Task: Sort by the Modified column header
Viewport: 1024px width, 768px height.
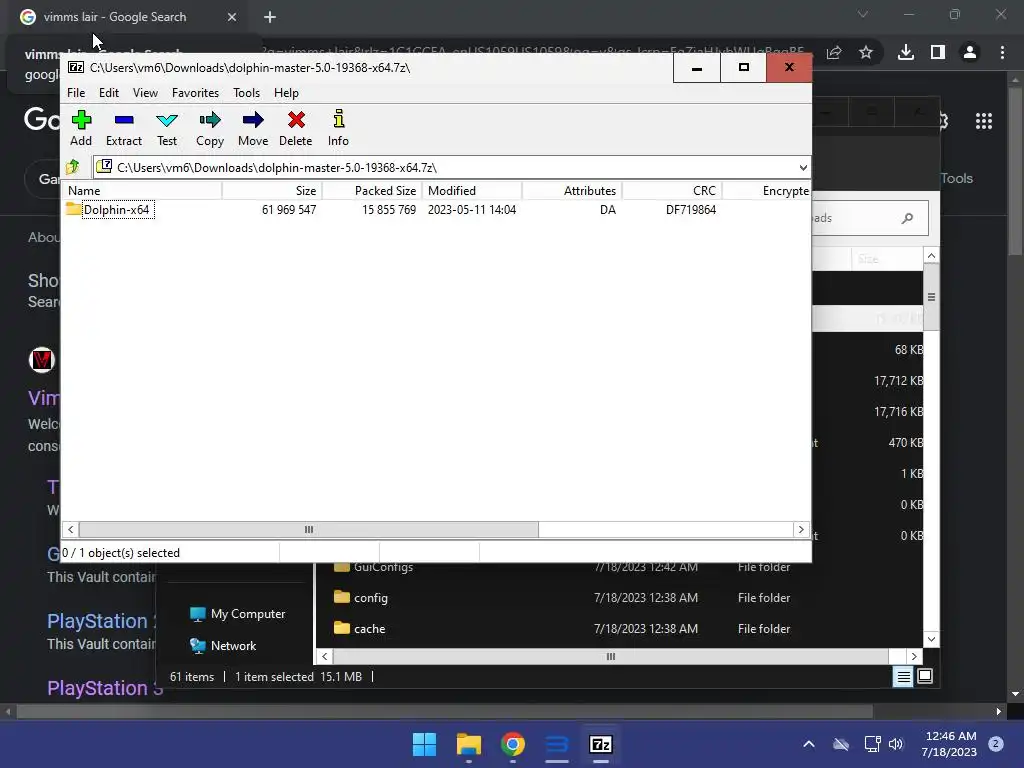Action: (472, 191)
